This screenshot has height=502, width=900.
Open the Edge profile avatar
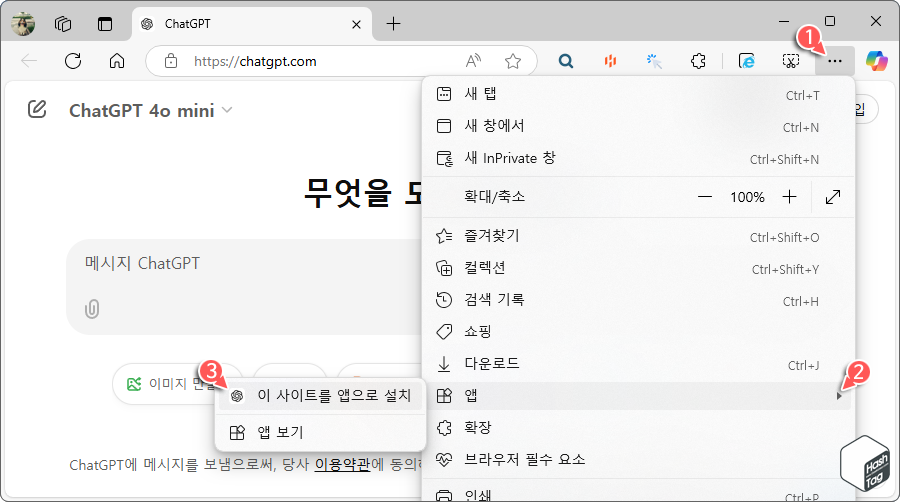coord(23,24)
